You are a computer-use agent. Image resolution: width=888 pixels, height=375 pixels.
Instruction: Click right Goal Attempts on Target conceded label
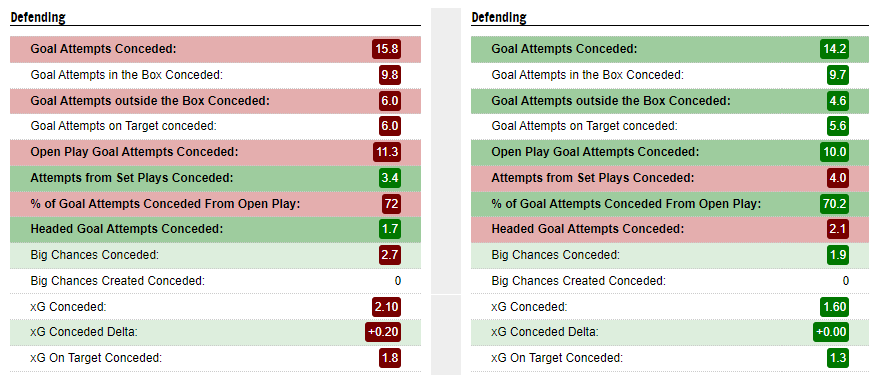584,126
